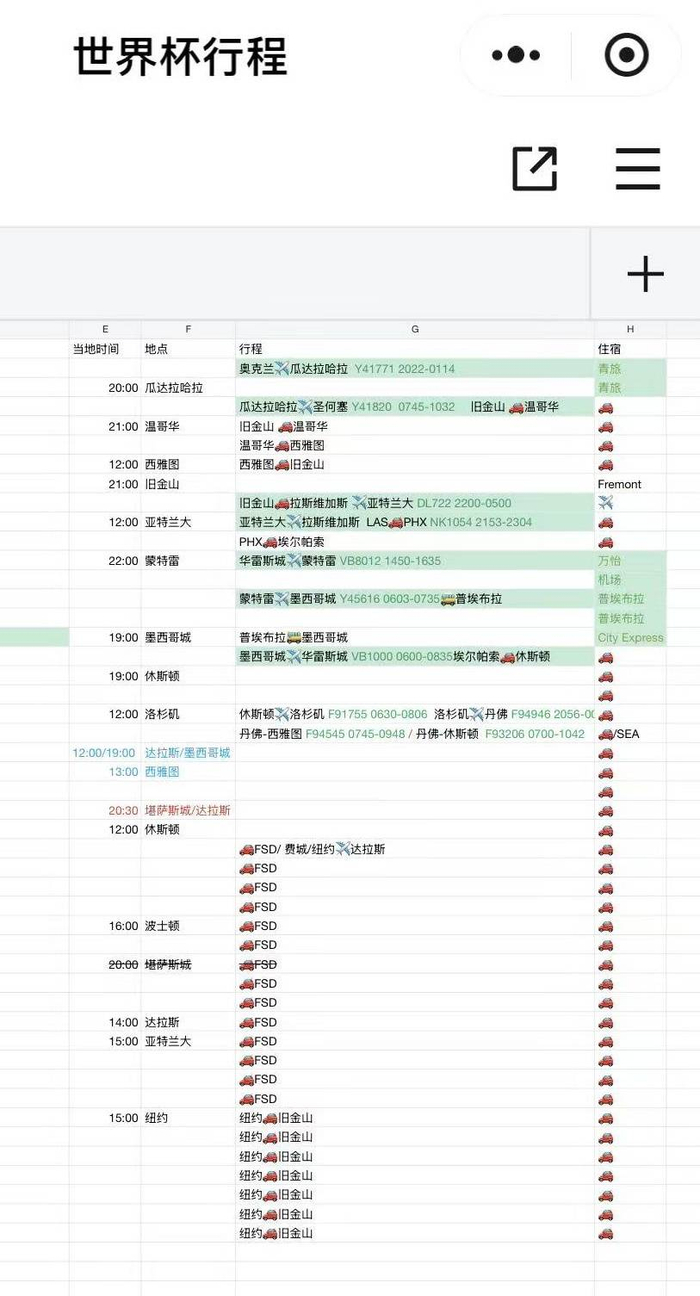
Task: Select the blue 12:00/19:00 time cell
Action: pyautogui.click(x=105, y=753)
